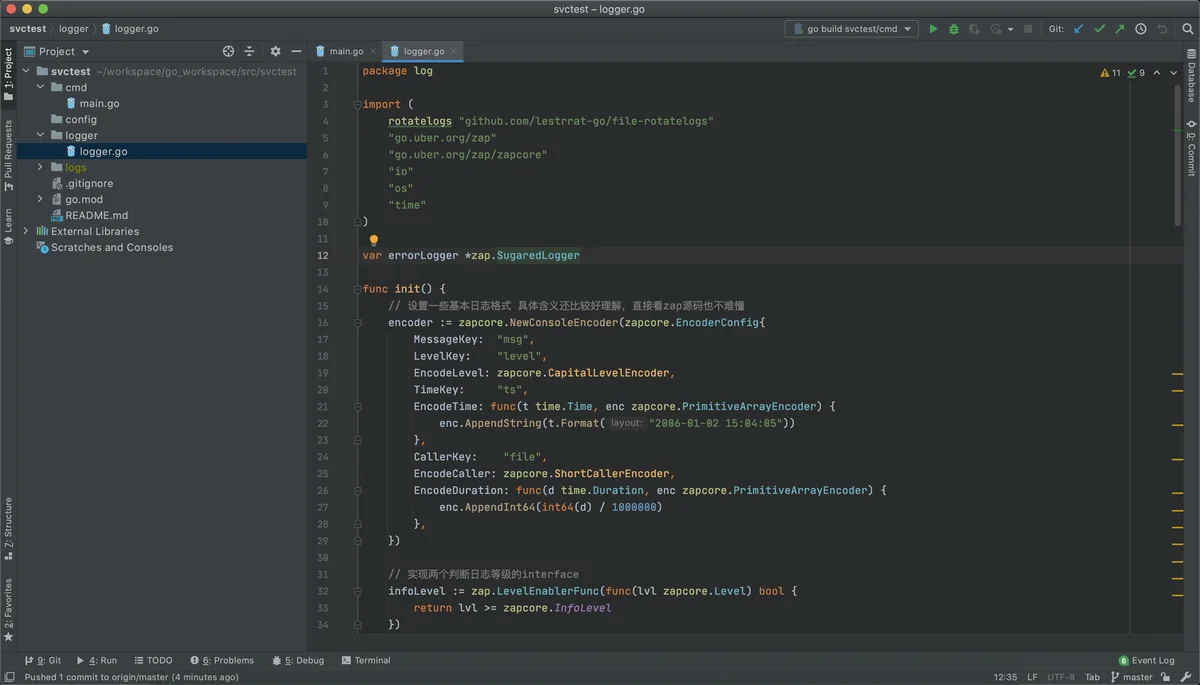The width and height of the screenshot is (1200, 685).
Task: Collapse the cmd folder
Action: [41, 87]
